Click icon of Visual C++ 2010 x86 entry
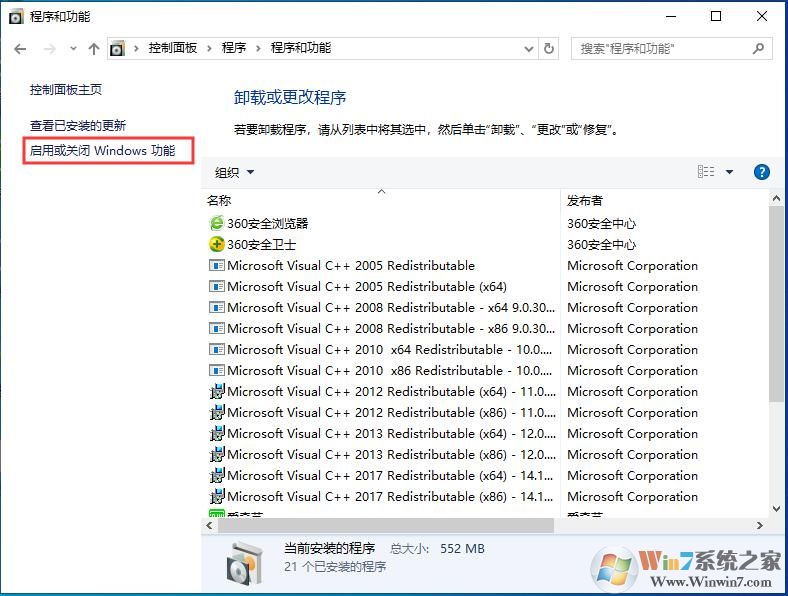Viewport: 788px width, 596px height. click(216, 370)
